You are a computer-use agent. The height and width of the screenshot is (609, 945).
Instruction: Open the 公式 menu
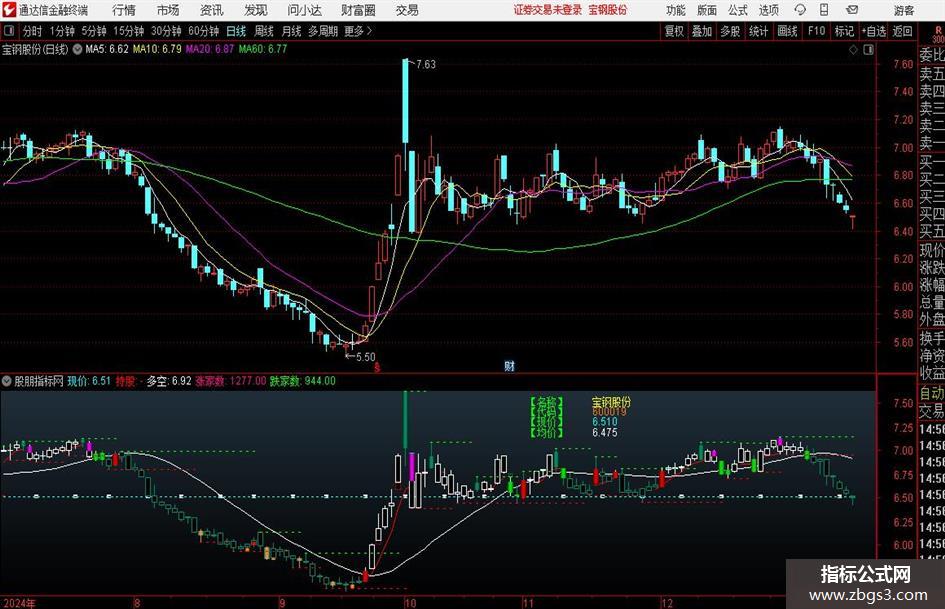pos(738,10)
